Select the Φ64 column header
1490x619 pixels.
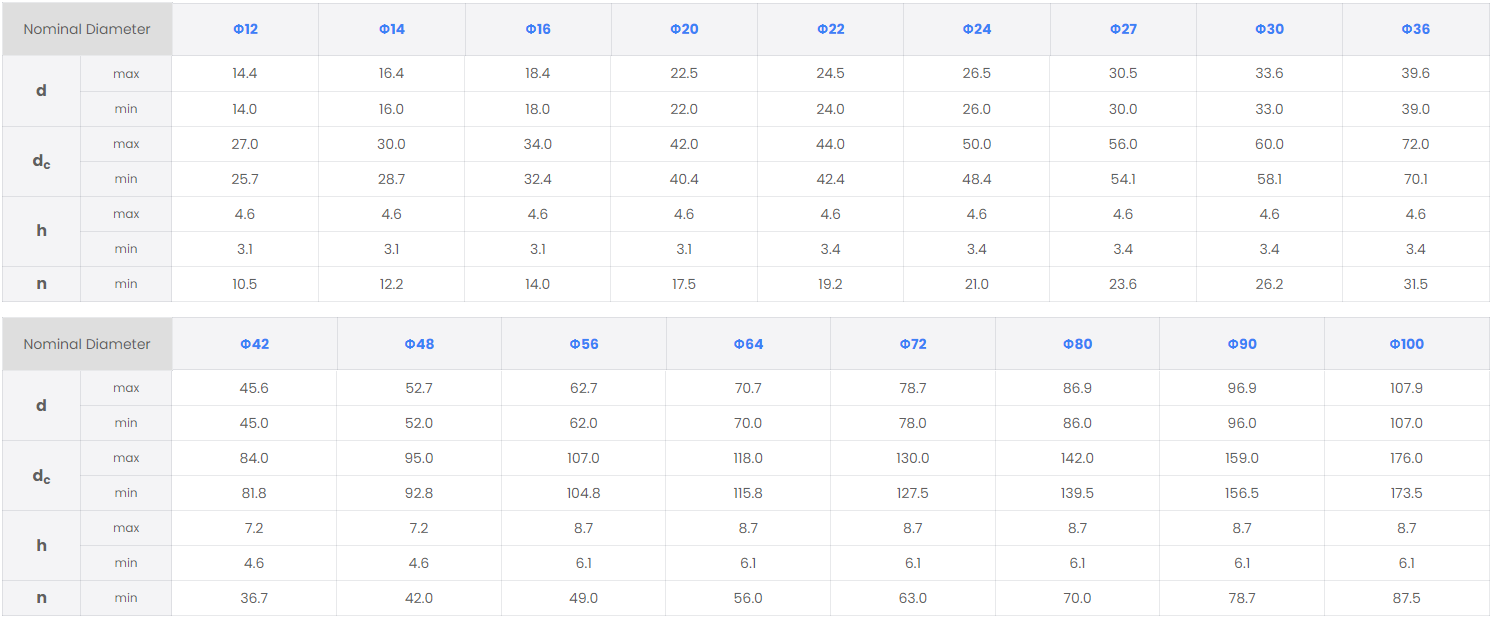pos(748,344)
